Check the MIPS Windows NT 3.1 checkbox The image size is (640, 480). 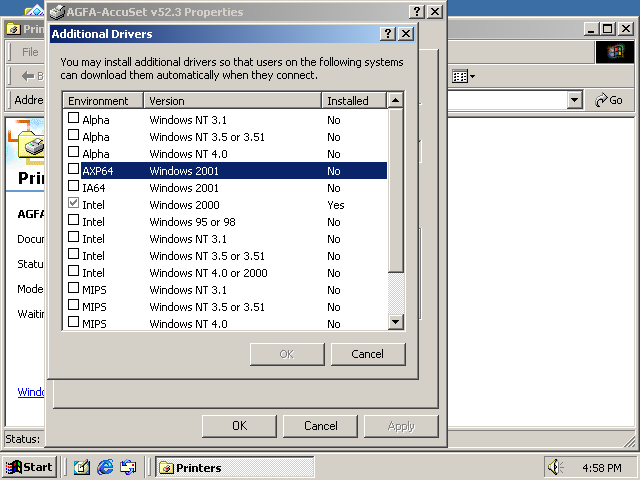73,288
